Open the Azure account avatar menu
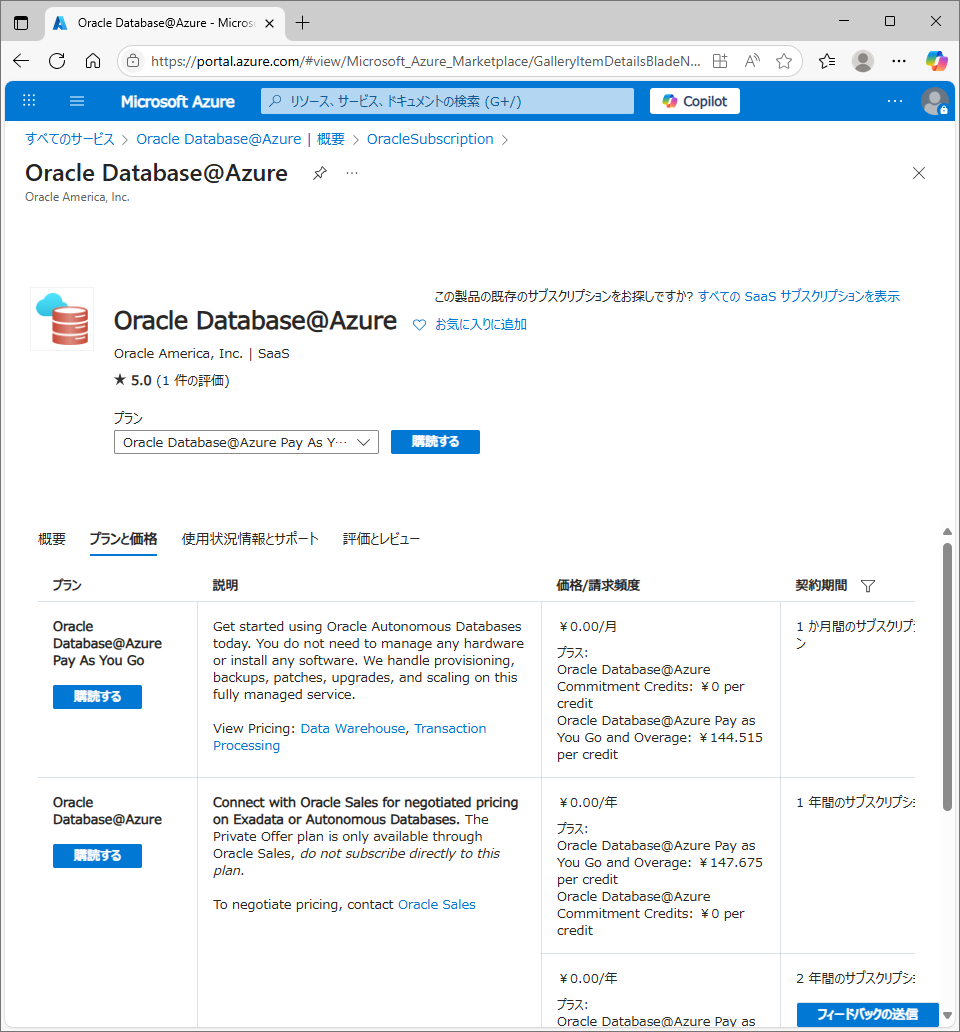Screen dimensions: 960x1032 pos(934,101)
